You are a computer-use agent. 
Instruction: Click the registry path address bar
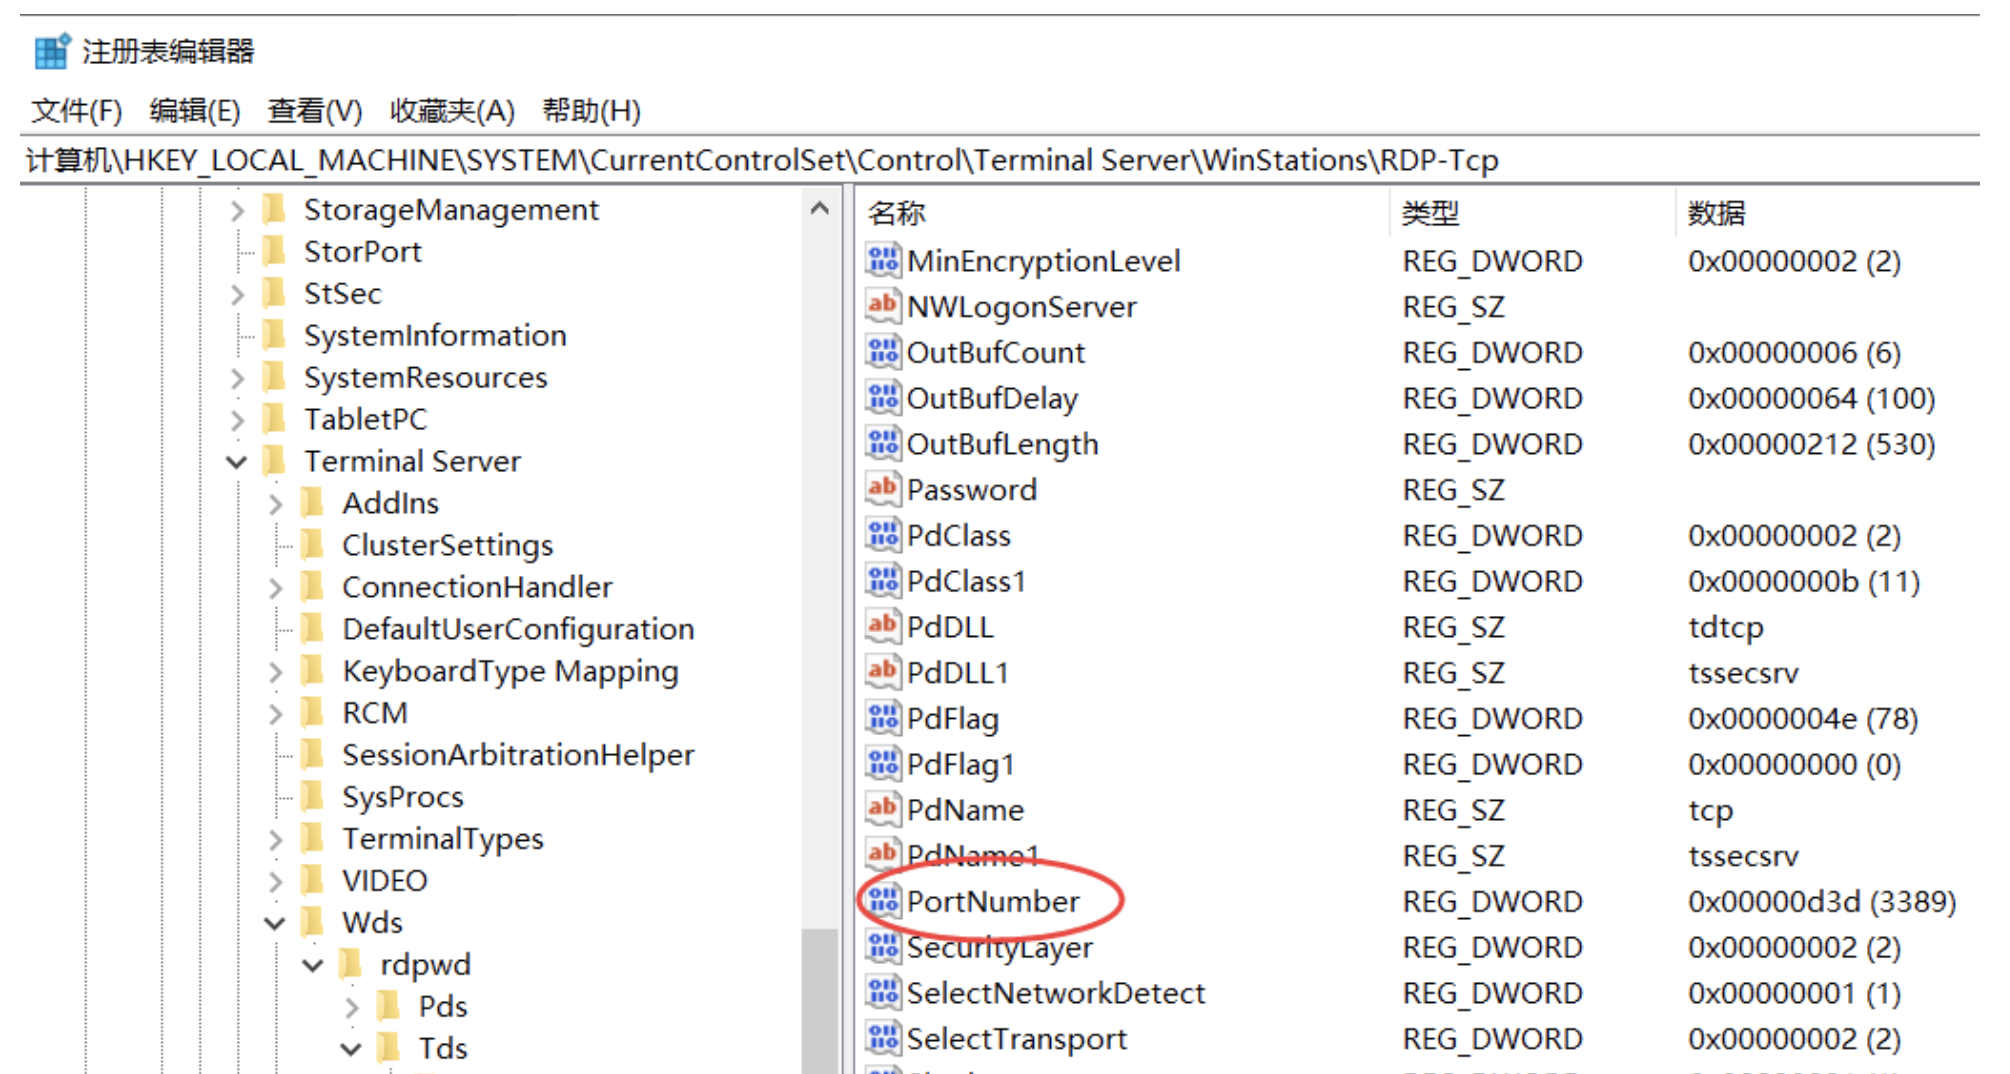point(1000,160)
